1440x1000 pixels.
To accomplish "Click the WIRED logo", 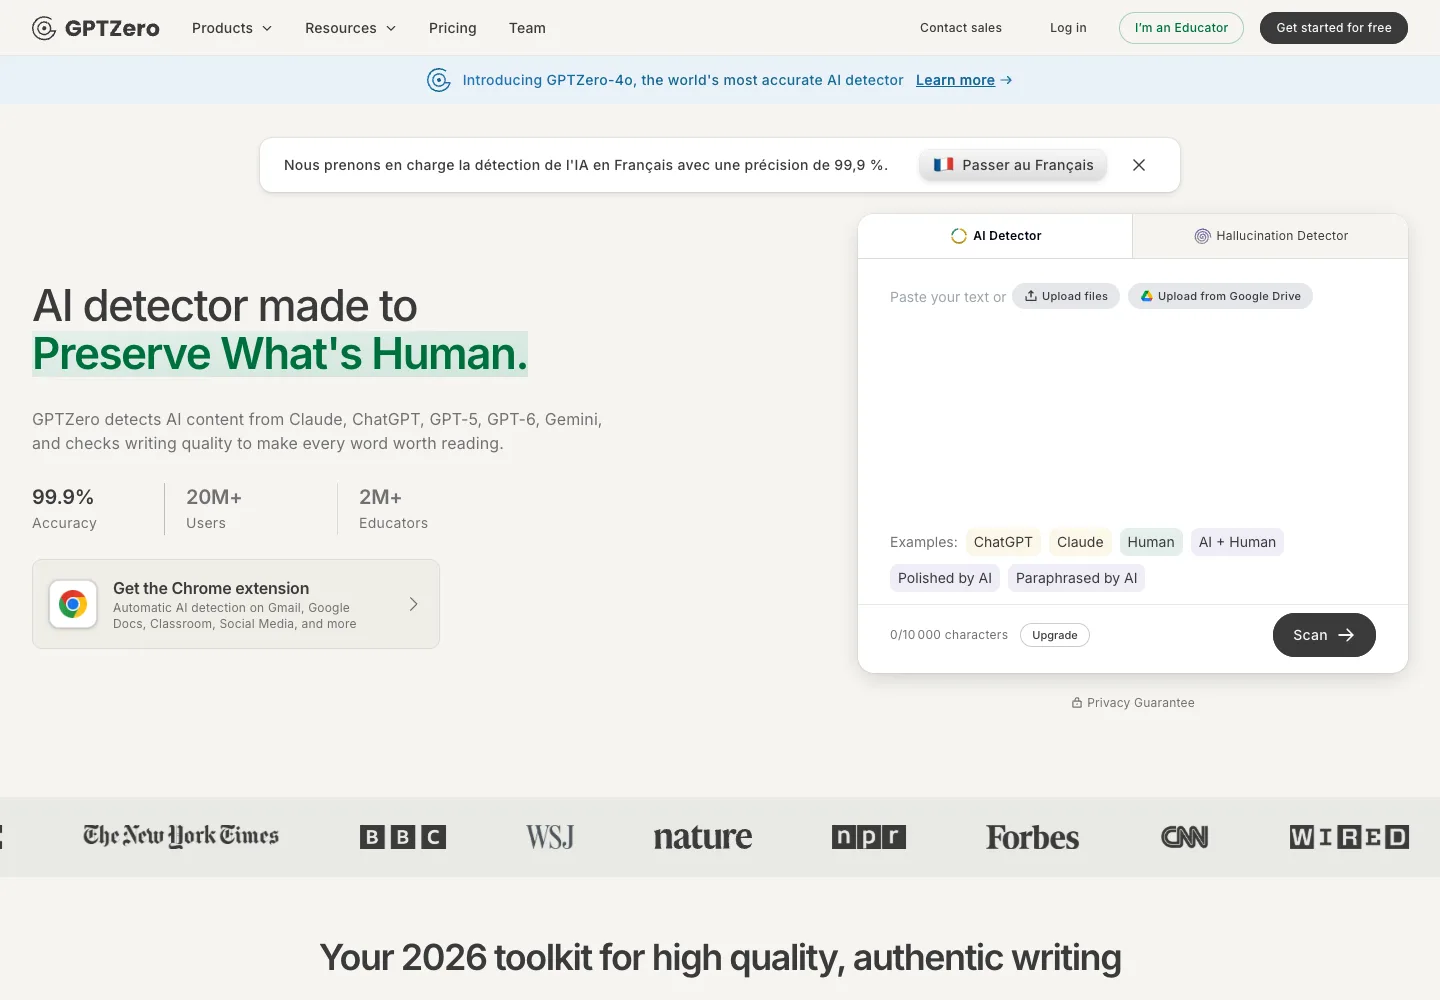I will 1349,837.
